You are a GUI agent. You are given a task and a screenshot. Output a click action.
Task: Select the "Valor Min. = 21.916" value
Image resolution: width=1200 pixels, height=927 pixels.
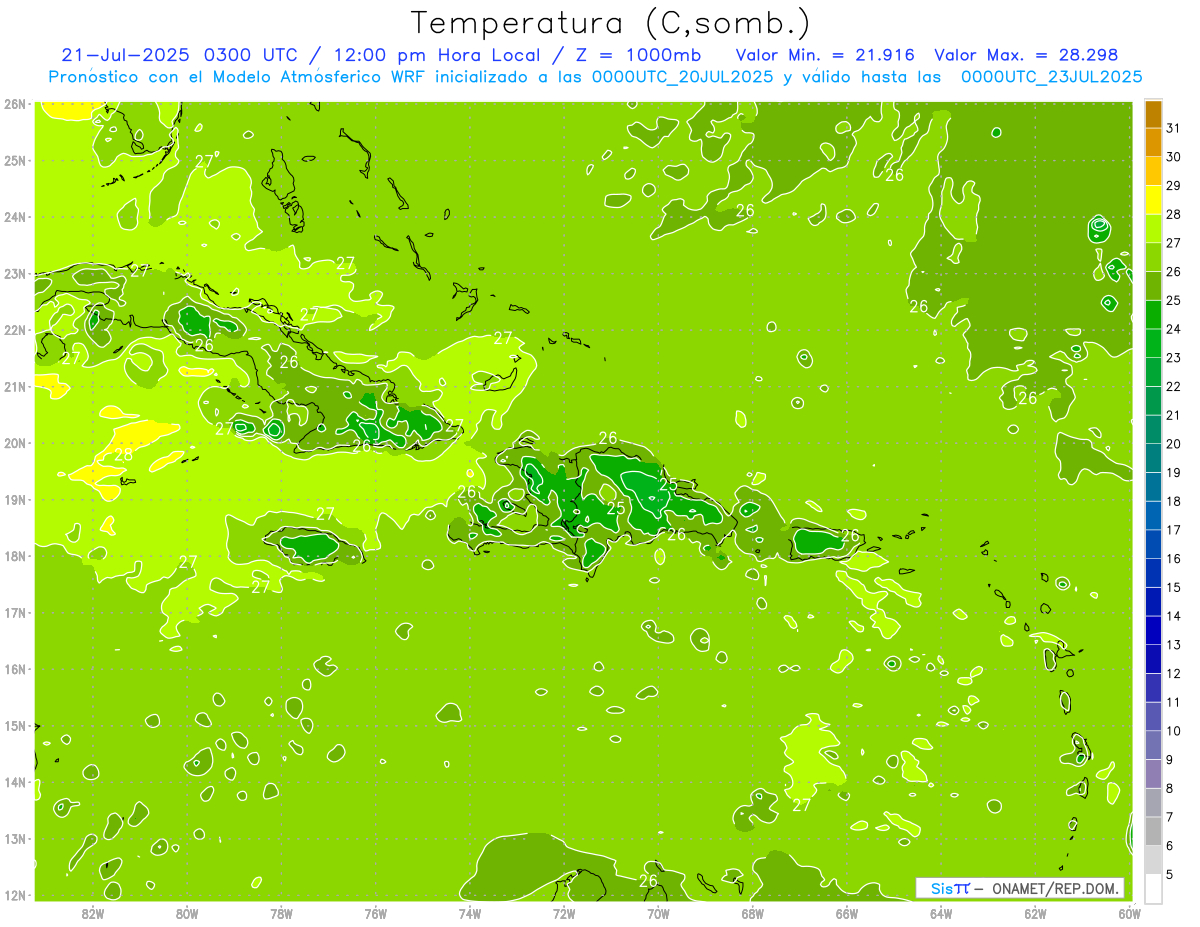click(x=826, y=55)
